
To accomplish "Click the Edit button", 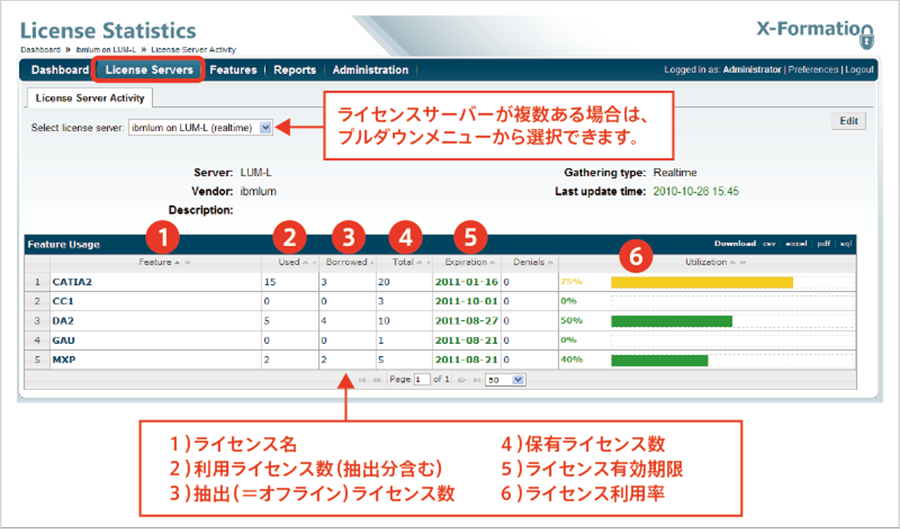I will (x=849, y=121).
